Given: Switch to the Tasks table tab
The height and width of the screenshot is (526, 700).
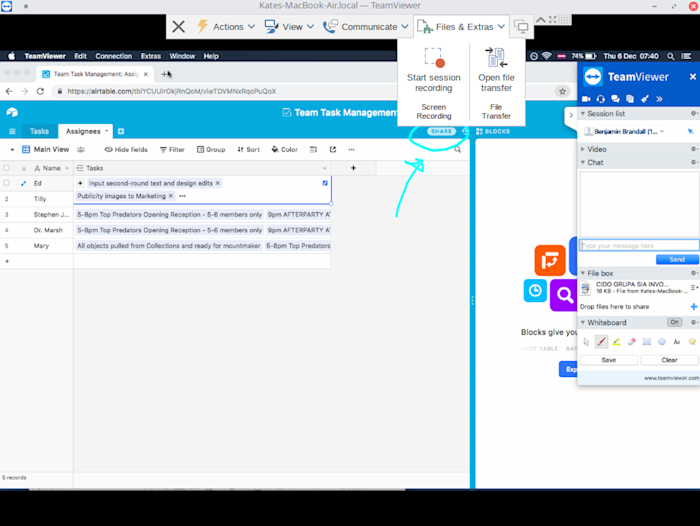Looking at the screenshot, I should point(39,131).
